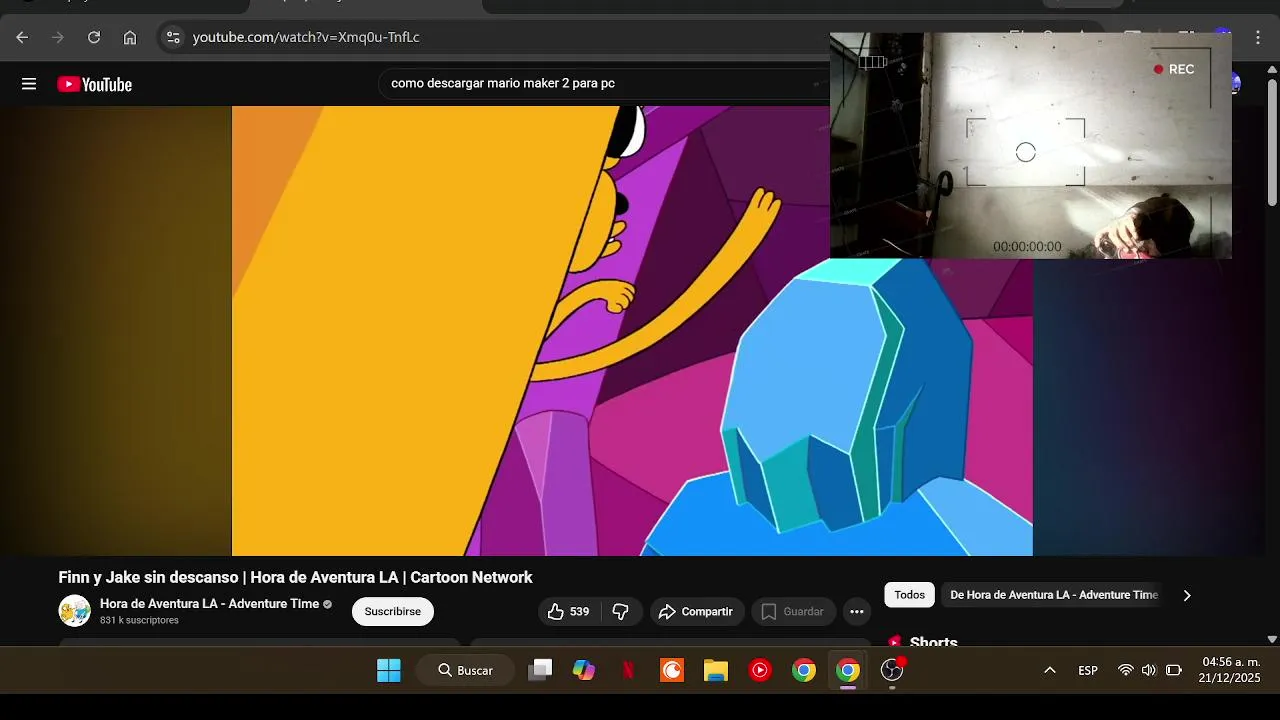Select the Todos filter chip
This screenshot has height=720, width=1280.
pyautogui.click(x=909, y=595)
